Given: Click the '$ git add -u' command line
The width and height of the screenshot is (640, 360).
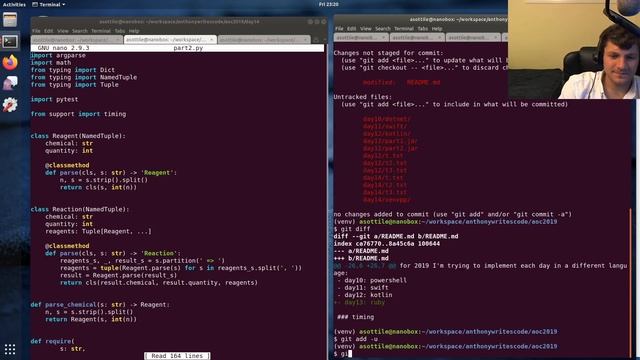Looking at the screenshot, I should point(356,339).
